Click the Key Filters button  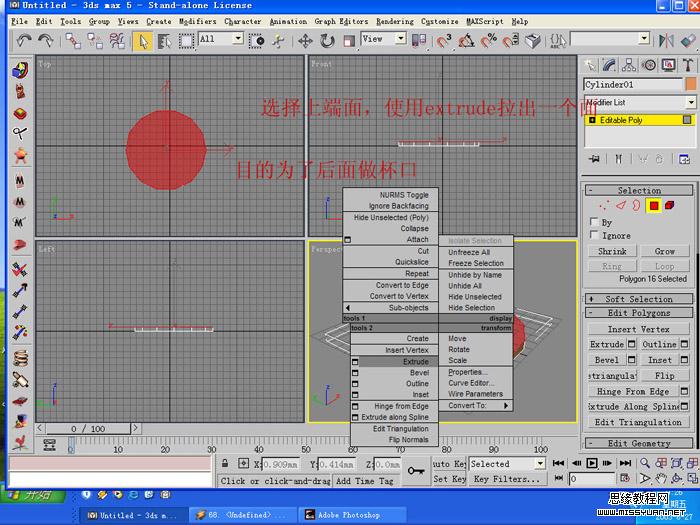tap(507, 479)
